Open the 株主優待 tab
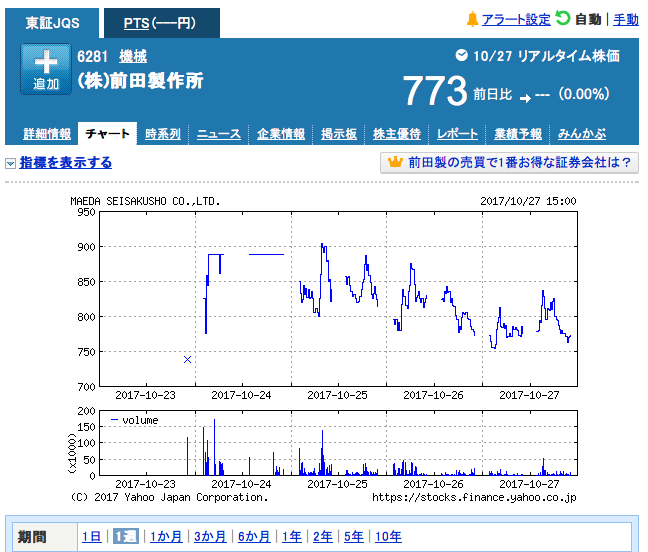Screen dimensions: 648x552 tap(397, 134)
